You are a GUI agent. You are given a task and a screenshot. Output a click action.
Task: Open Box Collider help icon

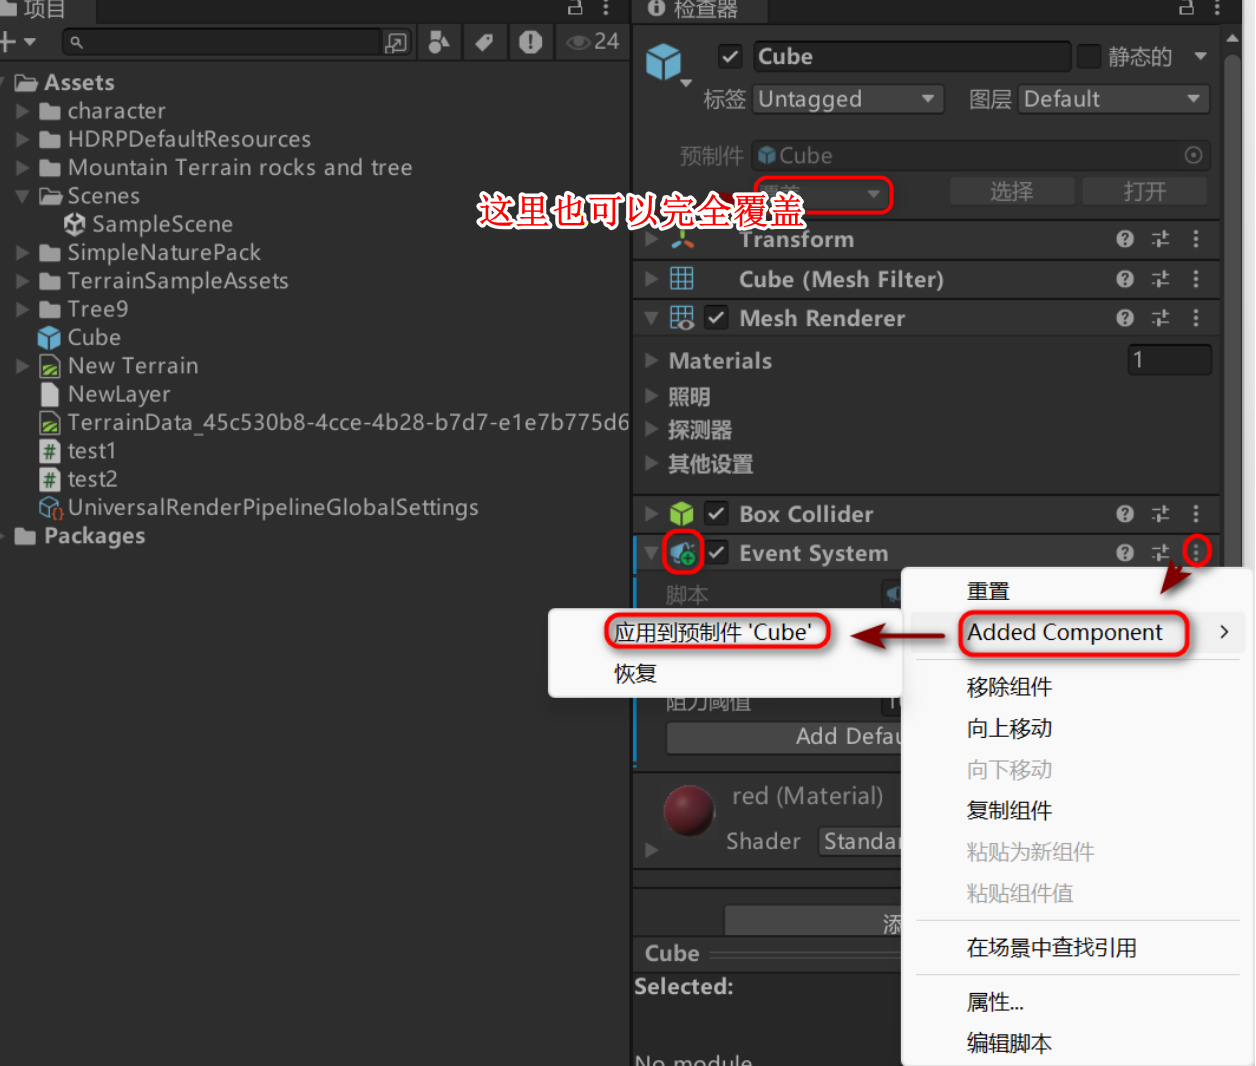tap(1125, 514)
